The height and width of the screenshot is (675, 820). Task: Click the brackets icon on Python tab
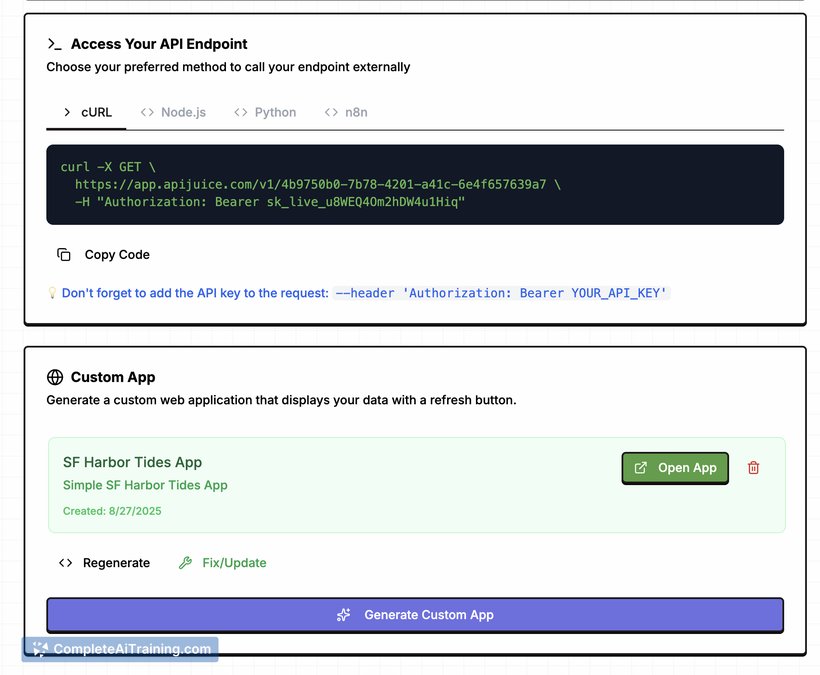[241, 112]
